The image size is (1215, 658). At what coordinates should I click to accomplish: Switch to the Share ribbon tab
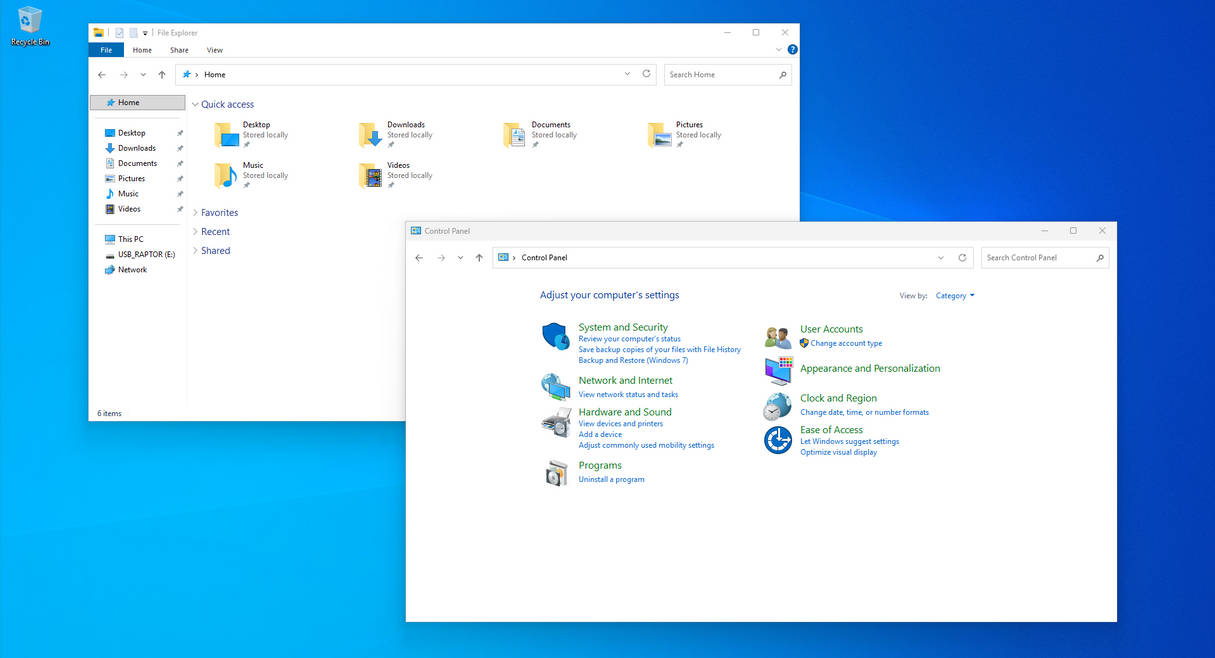point(179,50)
